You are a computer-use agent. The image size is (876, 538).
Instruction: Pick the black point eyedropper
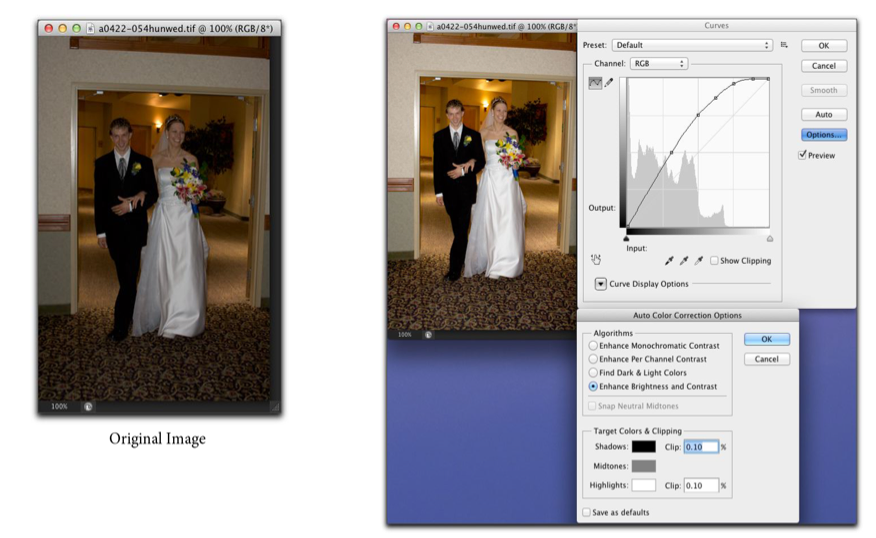[669, 261]
